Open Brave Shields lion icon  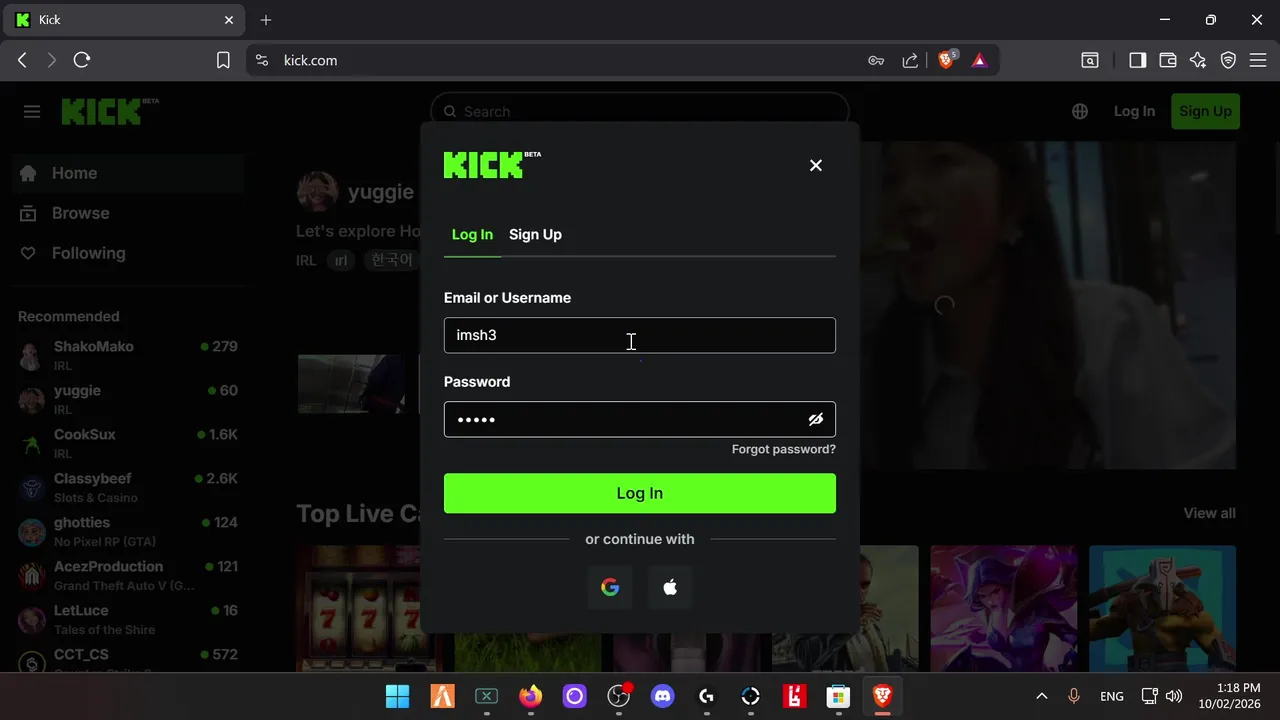(946, 60)
